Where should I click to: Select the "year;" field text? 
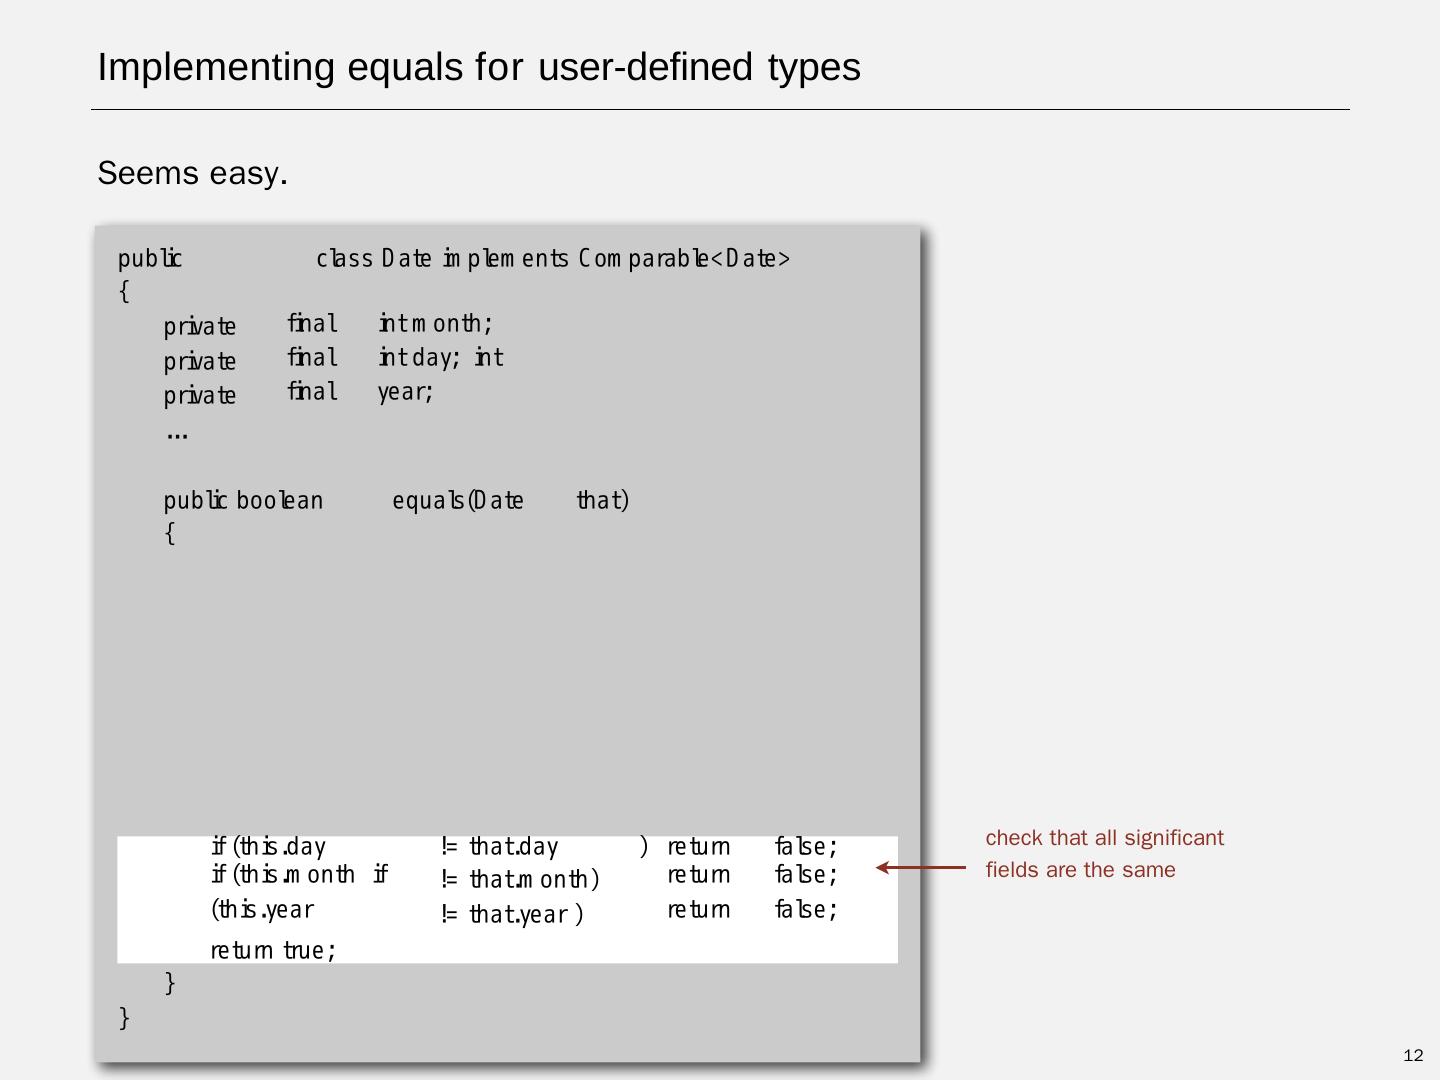(405, 392)
